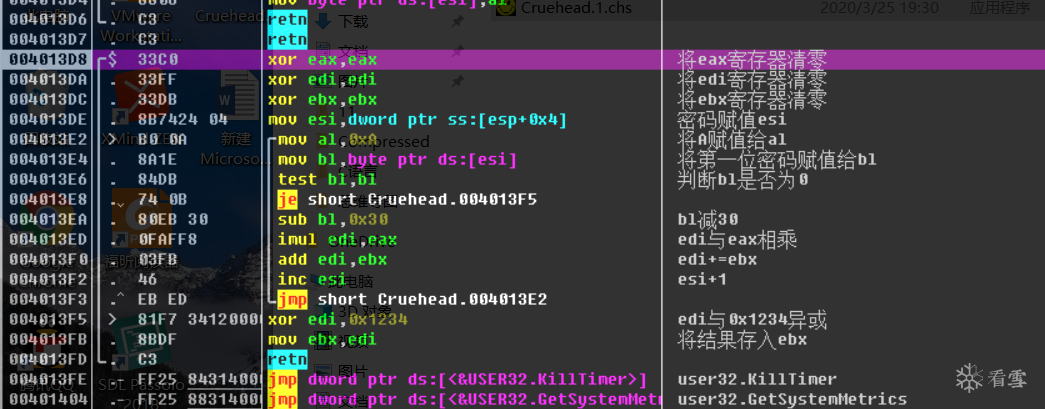The image size is (1045, 409).
Task: Select address 004013E8 row
Action: 49,199
